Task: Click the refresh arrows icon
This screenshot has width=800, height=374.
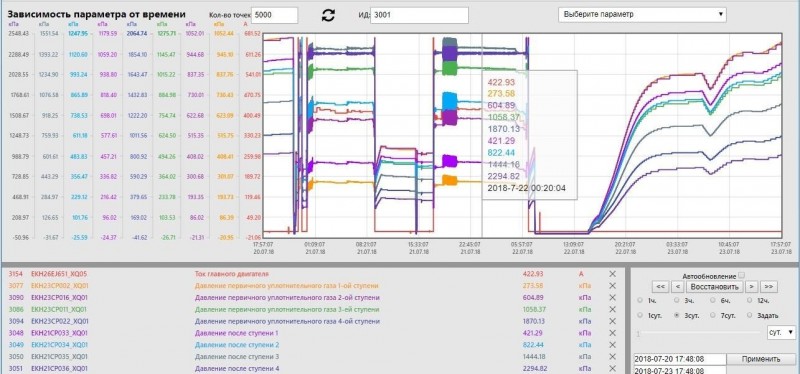Action: pos(328,15)
